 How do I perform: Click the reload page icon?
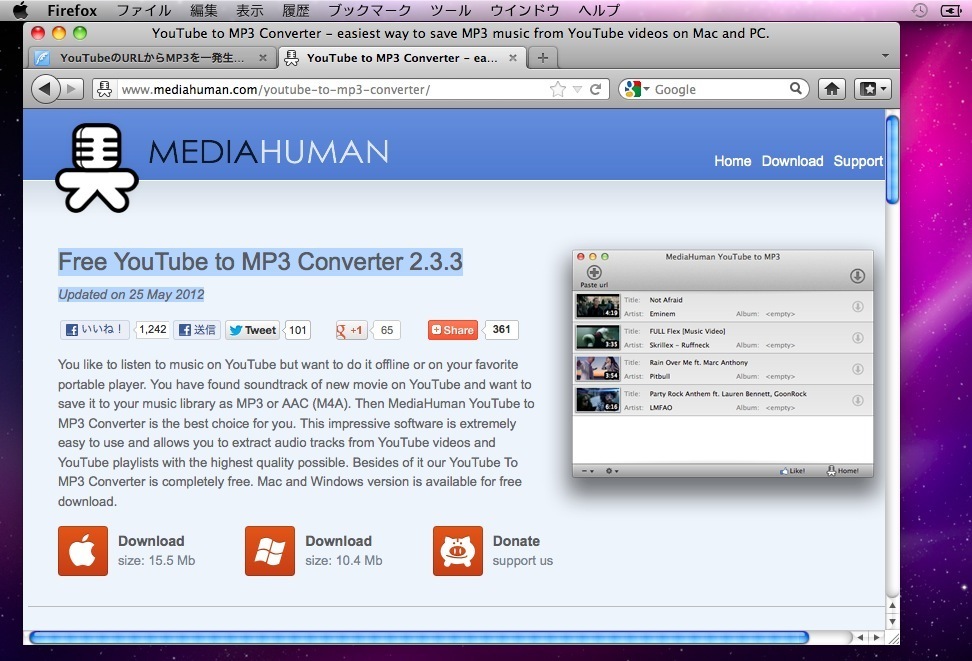596,89
